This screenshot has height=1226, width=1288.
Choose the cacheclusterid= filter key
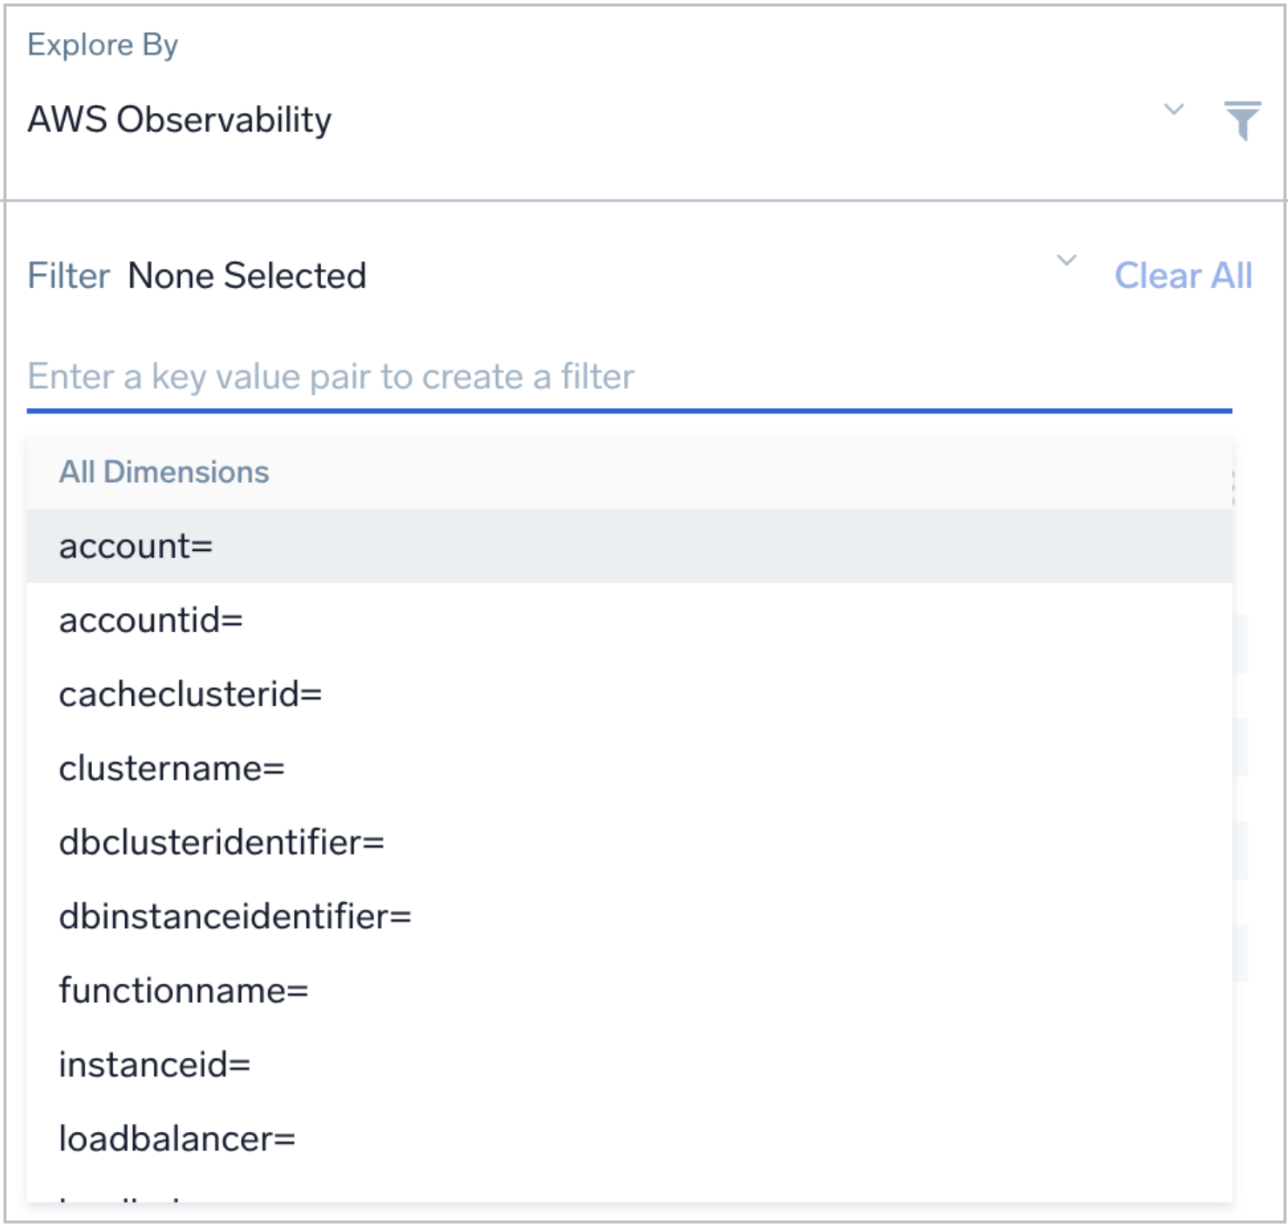pyautogui.click(x=190, y=694)
